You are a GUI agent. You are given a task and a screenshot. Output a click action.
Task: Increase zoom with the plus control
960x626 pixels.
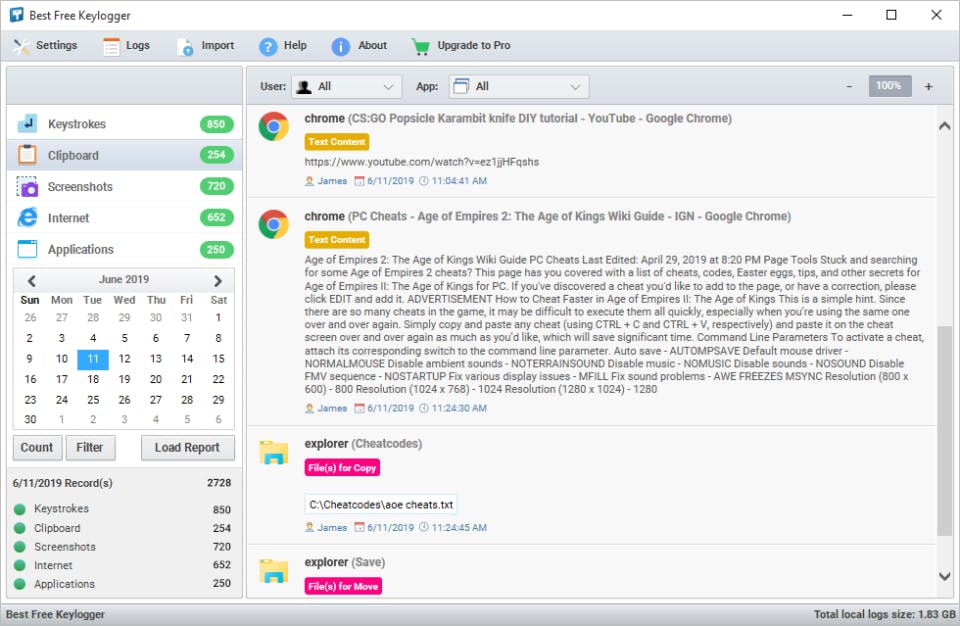(x=928, y=86)
